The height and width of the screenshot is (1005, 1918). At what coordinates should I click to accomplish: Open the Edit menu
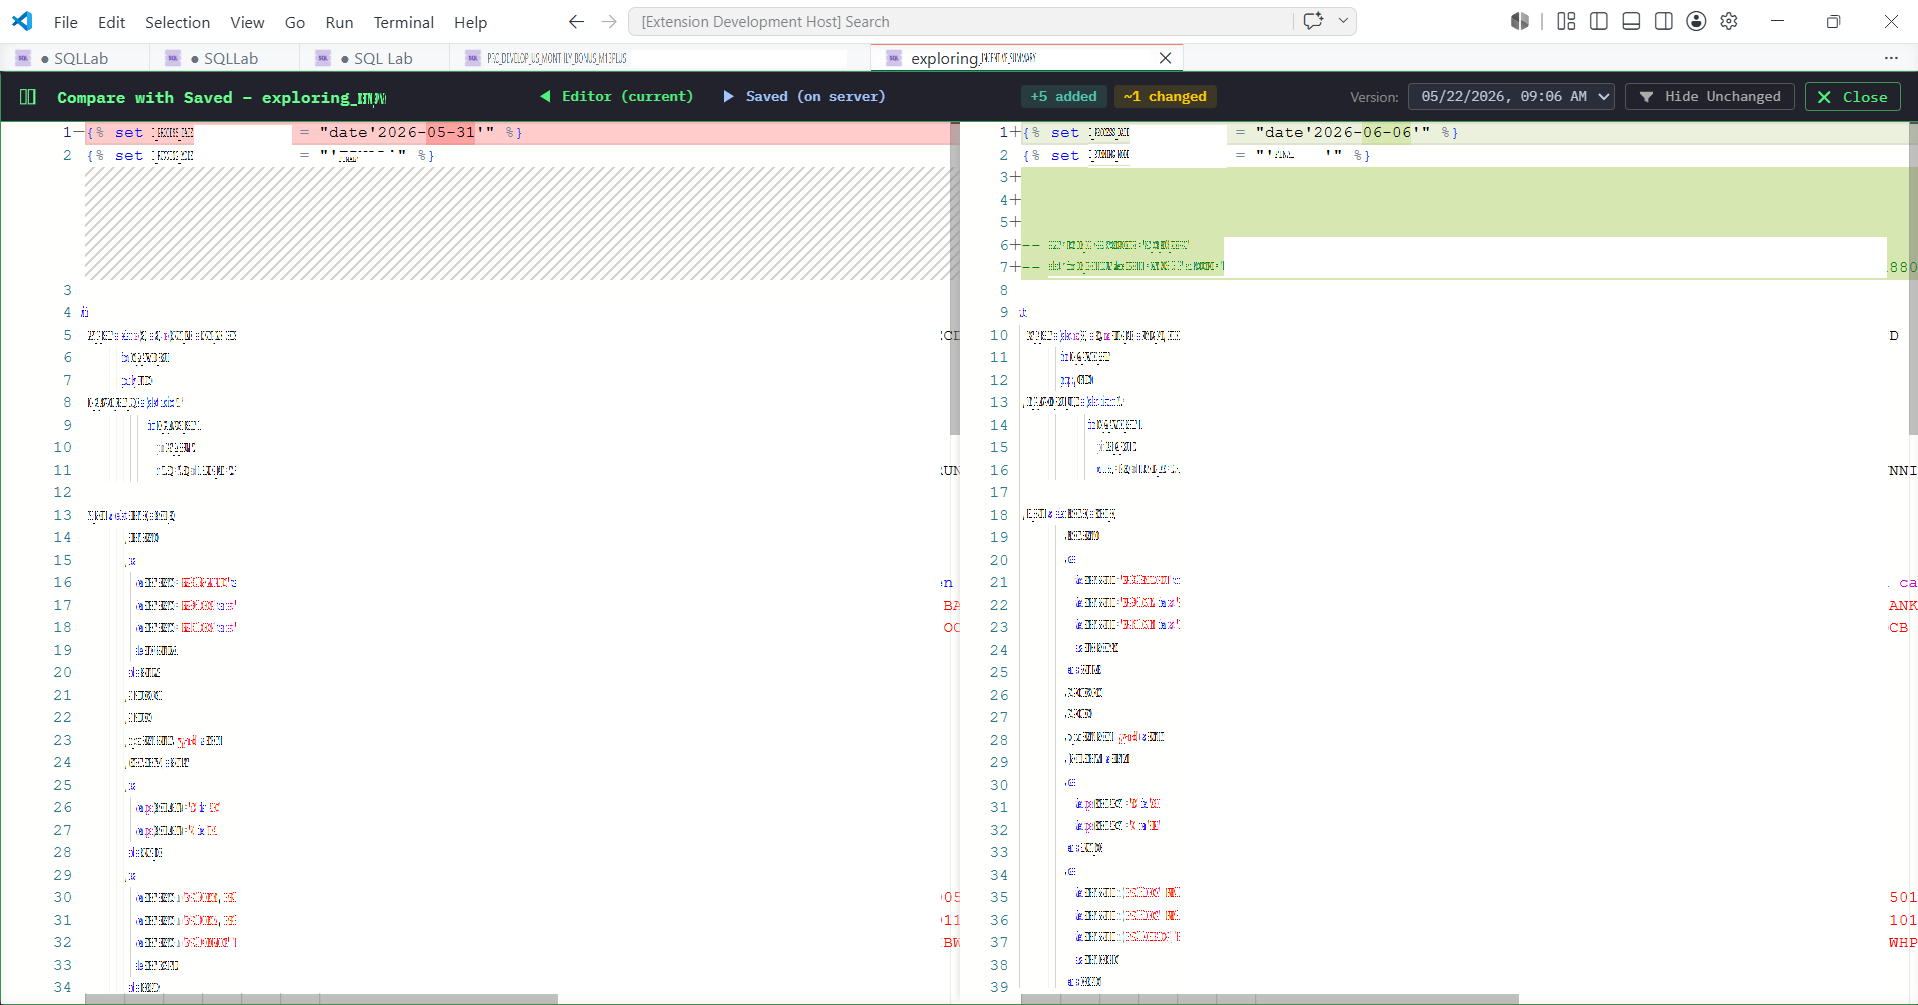click(111, 22)
